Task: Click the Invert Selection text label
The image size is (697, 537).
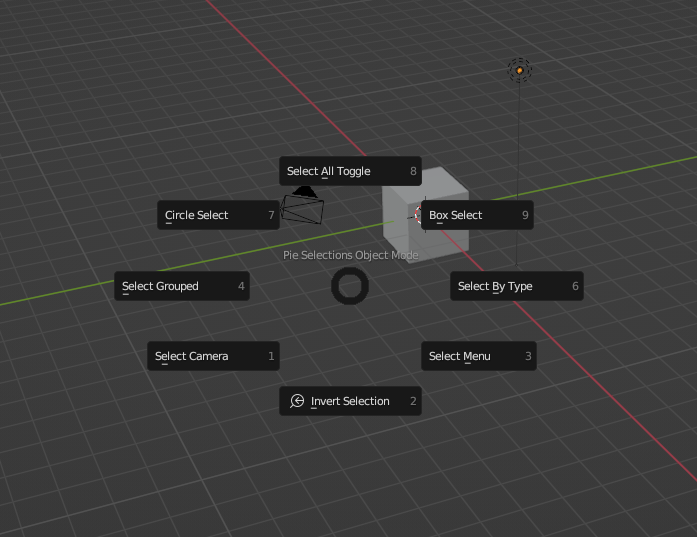Action: (x=350, y=401)
